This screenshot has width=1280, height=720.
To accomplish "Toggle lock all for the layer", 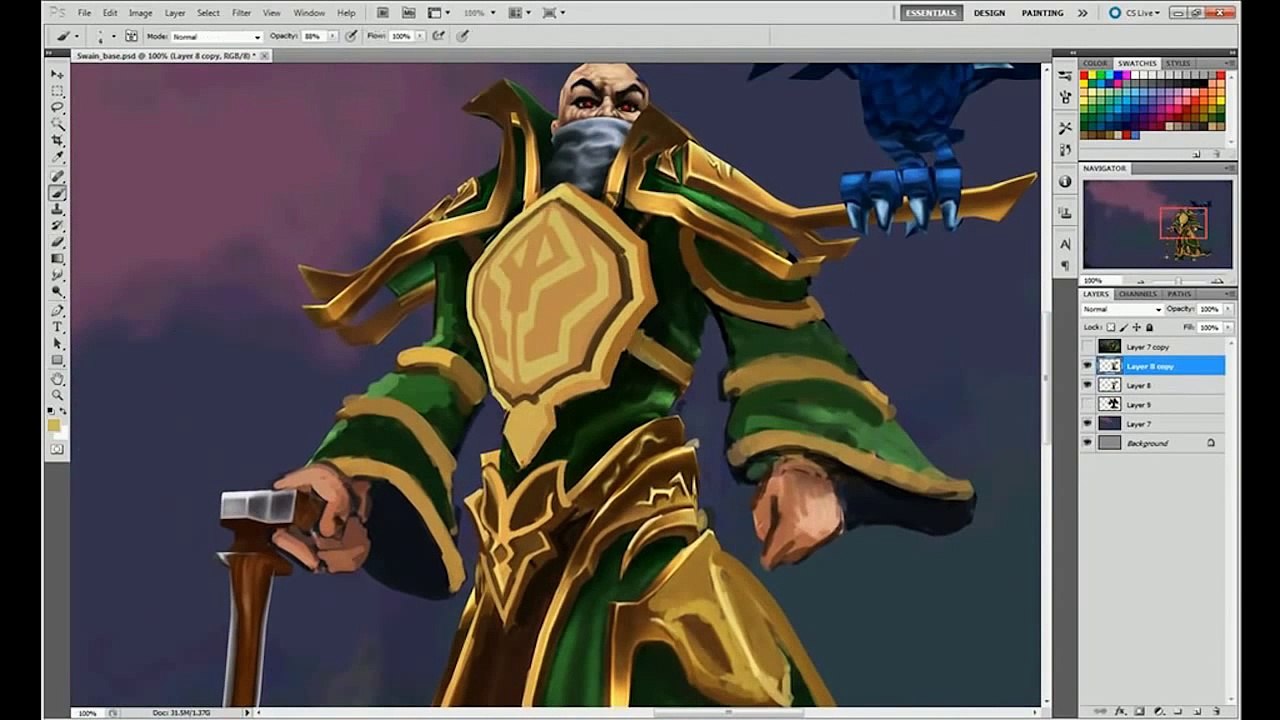I will coord(1149,327).
